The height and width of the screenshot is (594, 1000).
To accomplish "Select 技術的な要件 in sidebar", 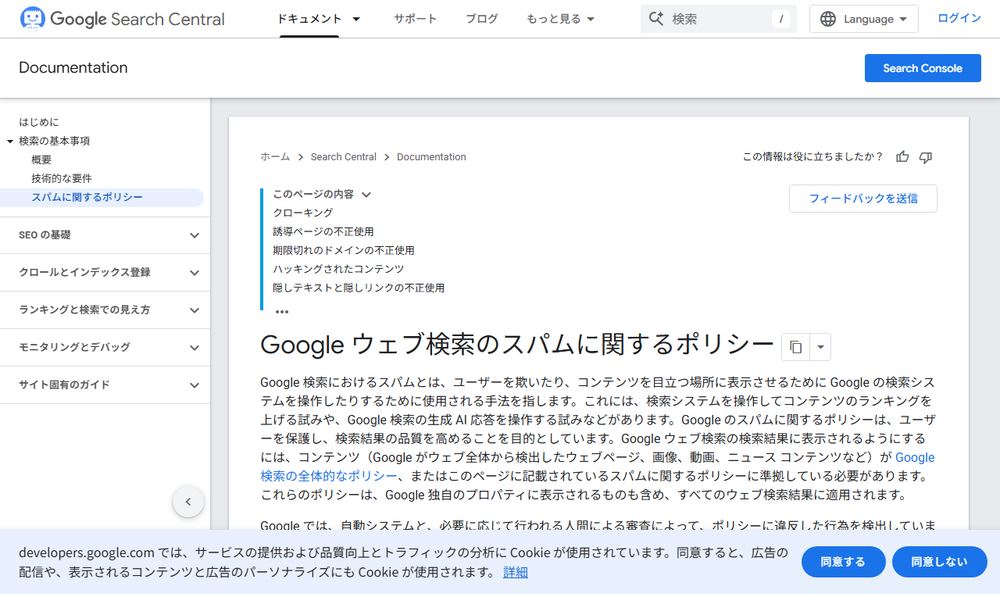I will tap(61, 179).
